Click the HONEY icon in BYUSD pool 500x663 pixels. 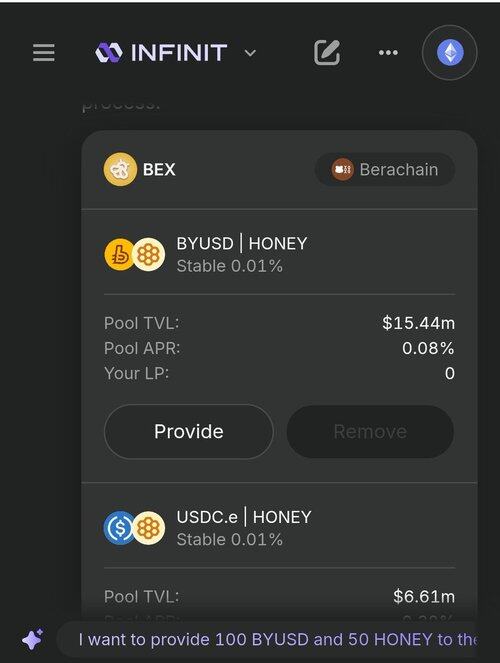(x=148, y=254)
